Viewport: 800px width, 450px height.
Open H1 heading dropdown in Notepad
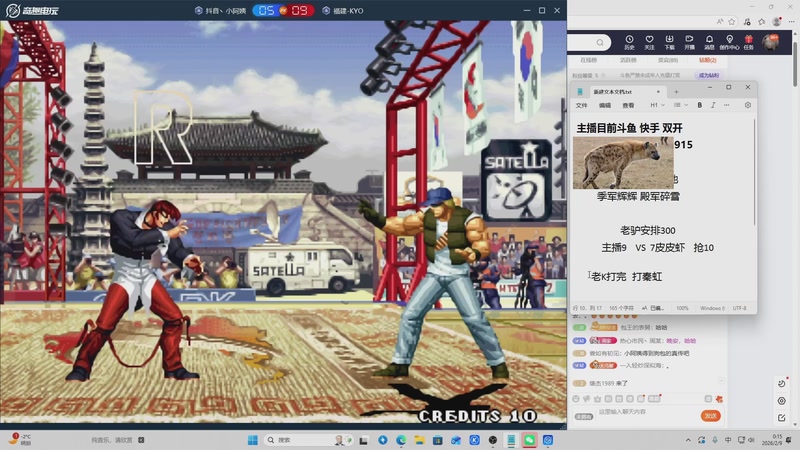click(x=657, y=105)
